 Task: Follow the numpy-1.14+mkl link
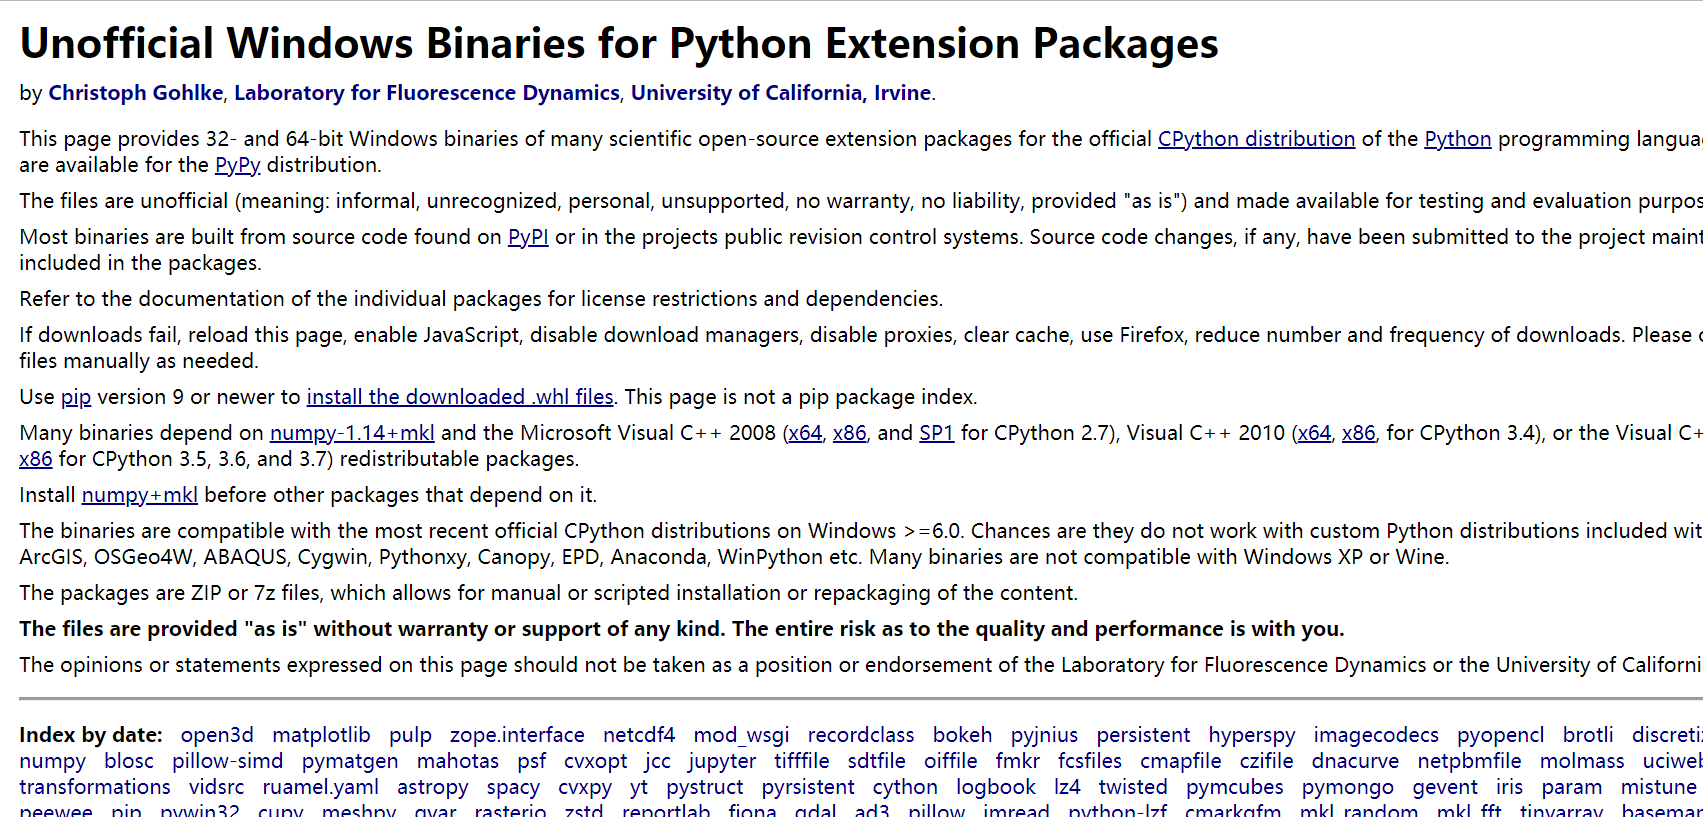(352, 433)
